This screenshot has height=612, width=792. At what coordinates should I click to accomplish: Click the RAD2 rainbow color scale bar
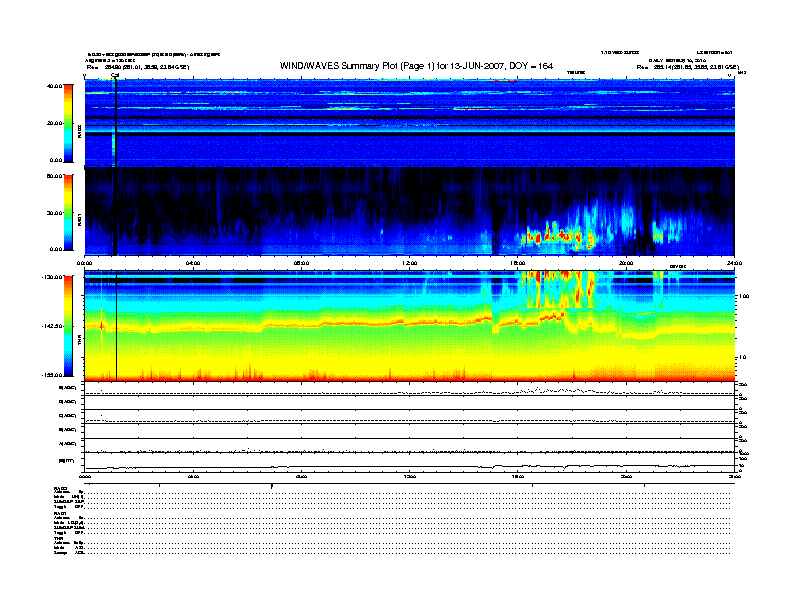(x=68, y=123)
